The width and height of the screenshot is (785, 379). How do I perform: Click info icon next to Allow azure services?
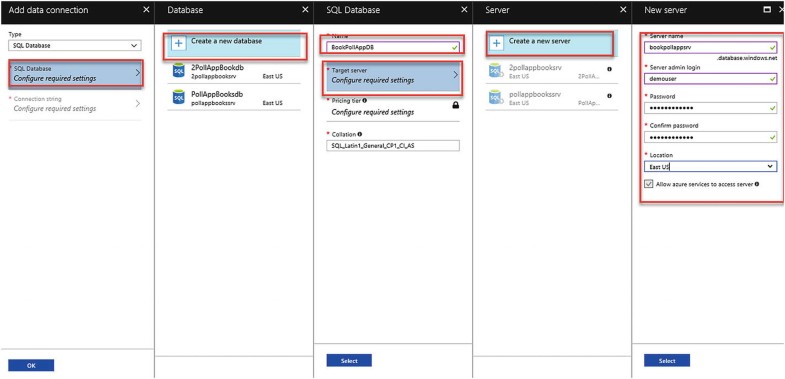tap(756, 184)
